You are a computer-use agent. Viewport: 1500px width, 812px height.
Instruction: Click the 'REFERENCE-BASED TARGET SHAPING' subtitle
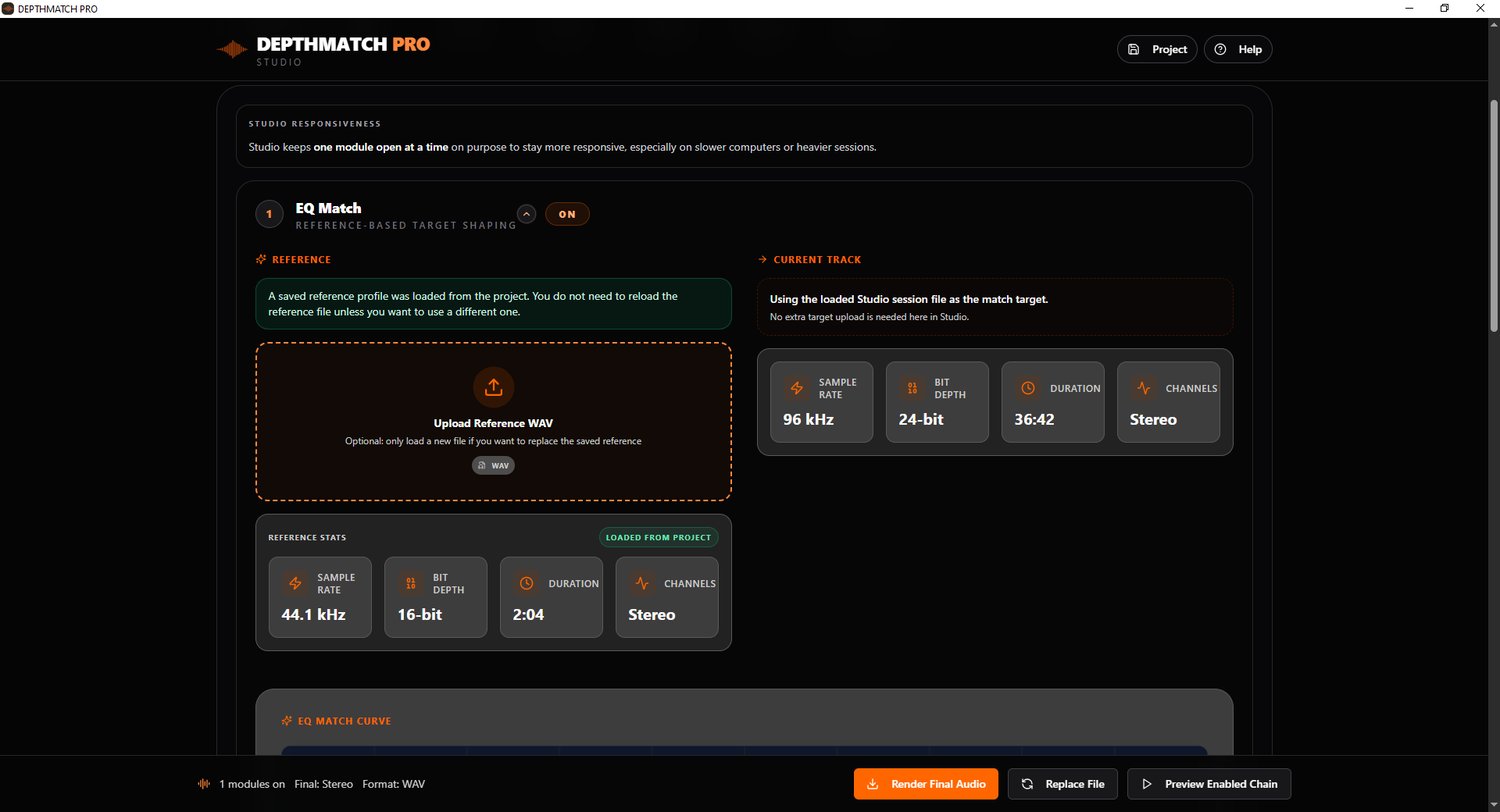click(406, 226)
